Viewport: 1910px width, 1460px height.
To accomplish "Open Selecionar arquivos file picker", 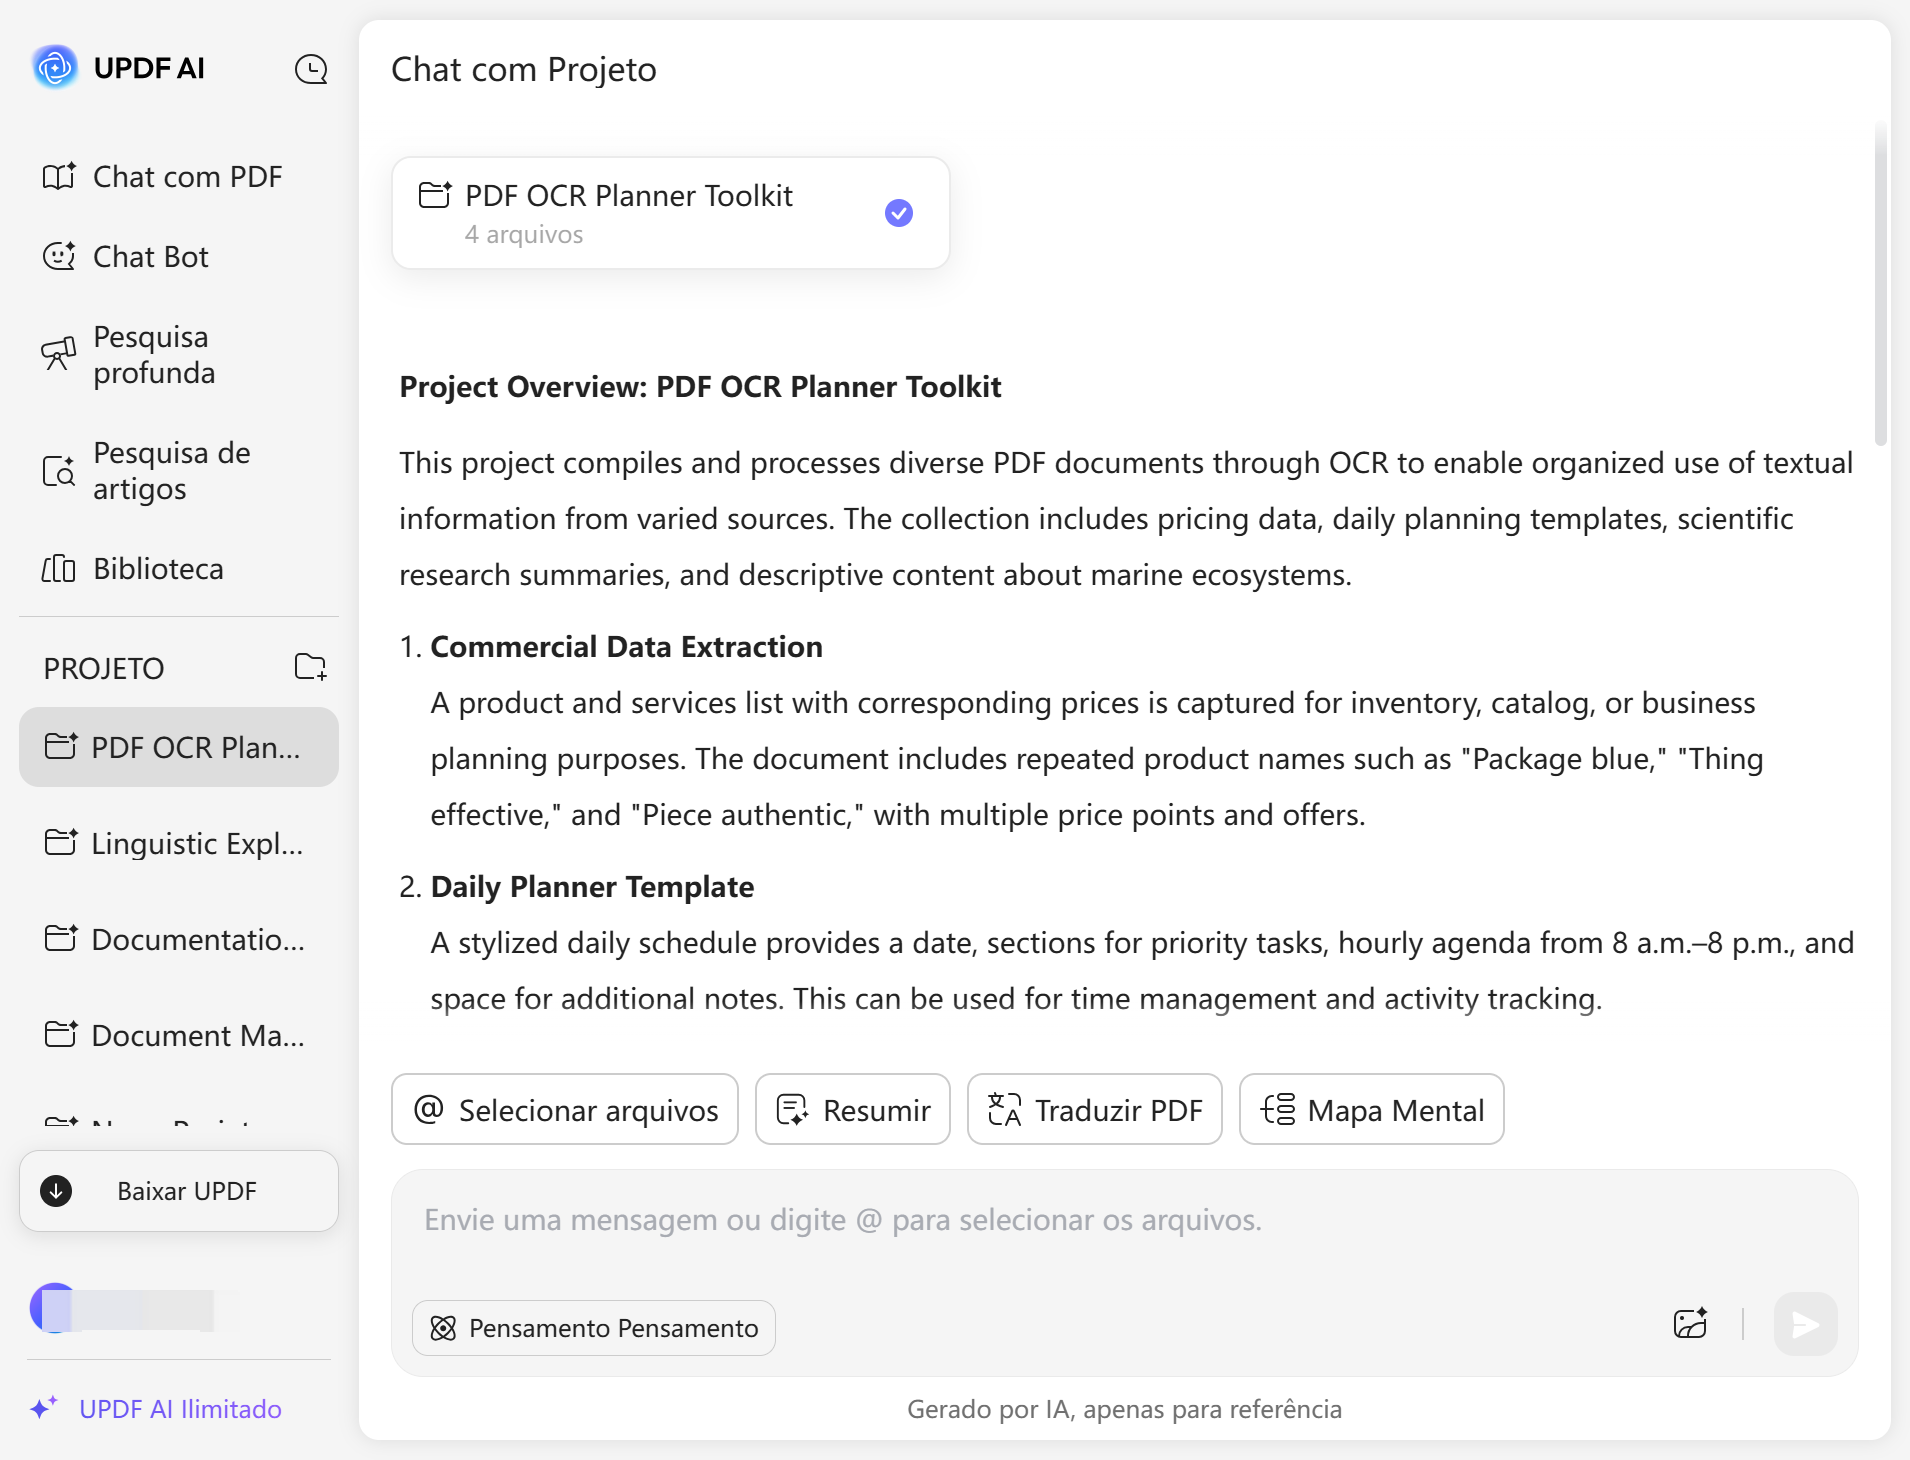I will point(565,1110).
